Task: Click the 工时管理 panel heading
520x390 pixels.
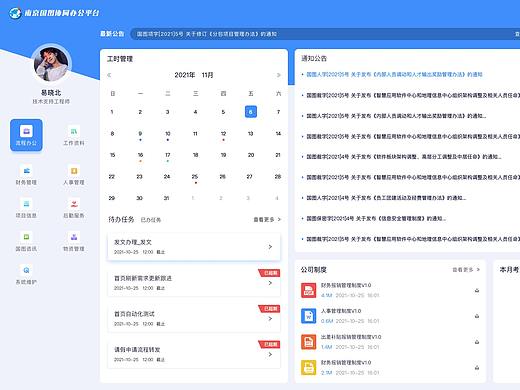Action: click(120, 59)
